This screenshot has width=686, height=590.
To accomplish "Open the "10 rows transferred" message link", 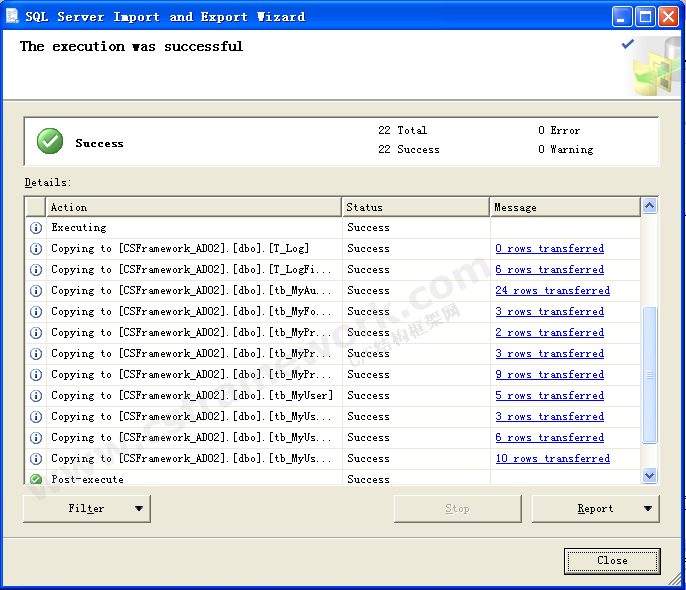I will click(x=552, y=459).
